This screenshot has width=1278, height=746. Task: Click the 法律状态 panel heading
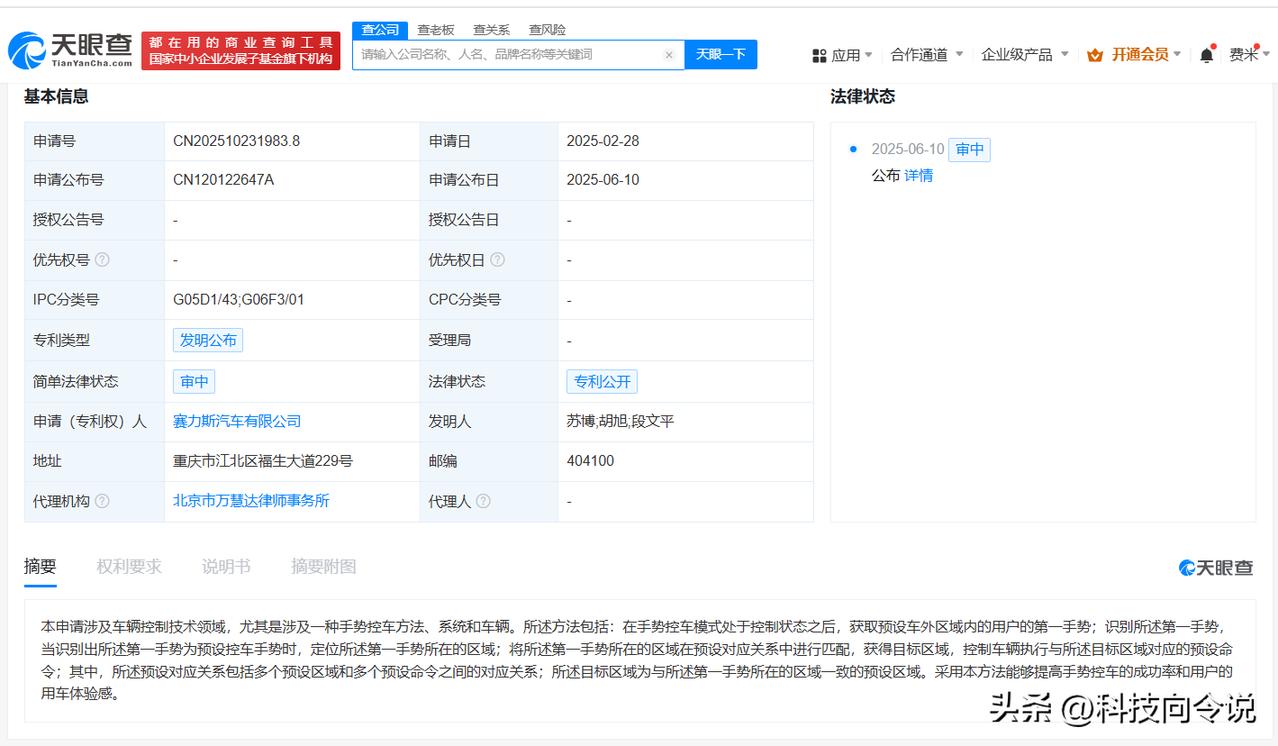click(862, 96)
